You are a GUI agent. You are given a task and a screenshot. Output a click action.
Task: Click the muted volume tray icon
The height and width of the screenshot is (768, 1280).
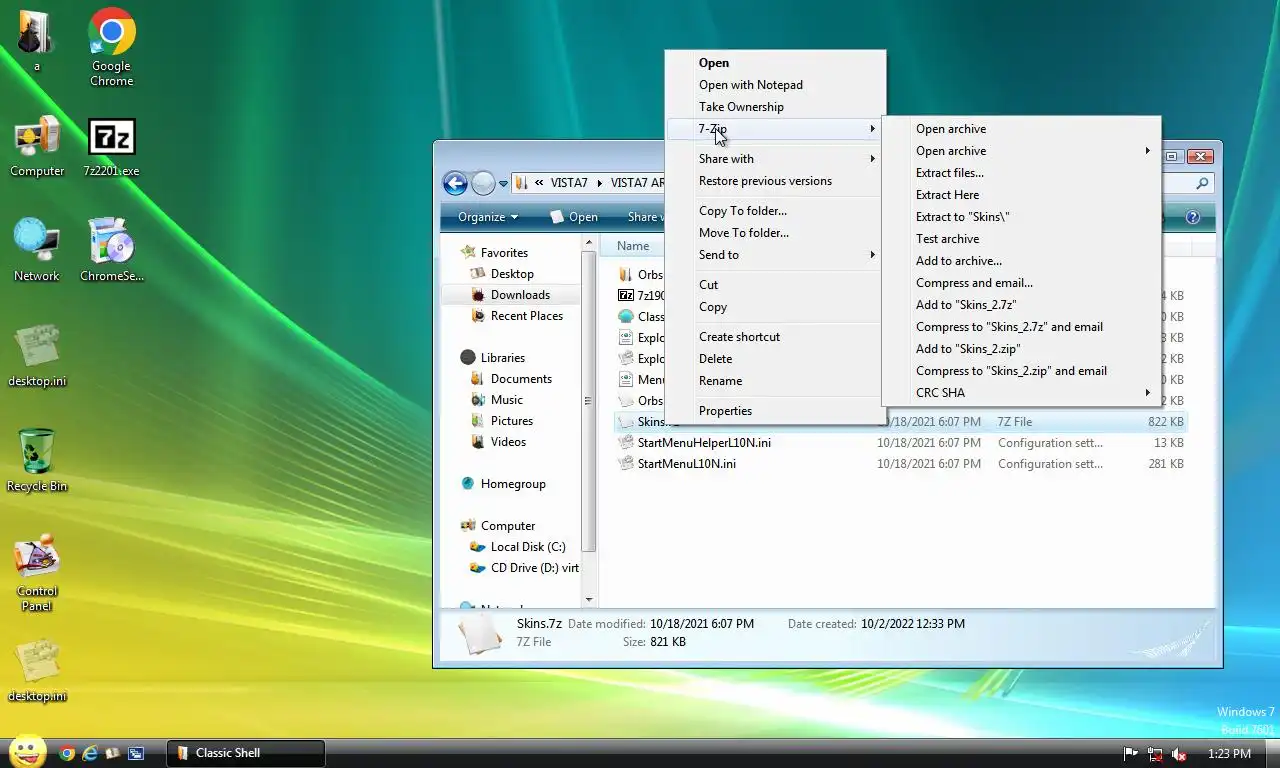1179,754
